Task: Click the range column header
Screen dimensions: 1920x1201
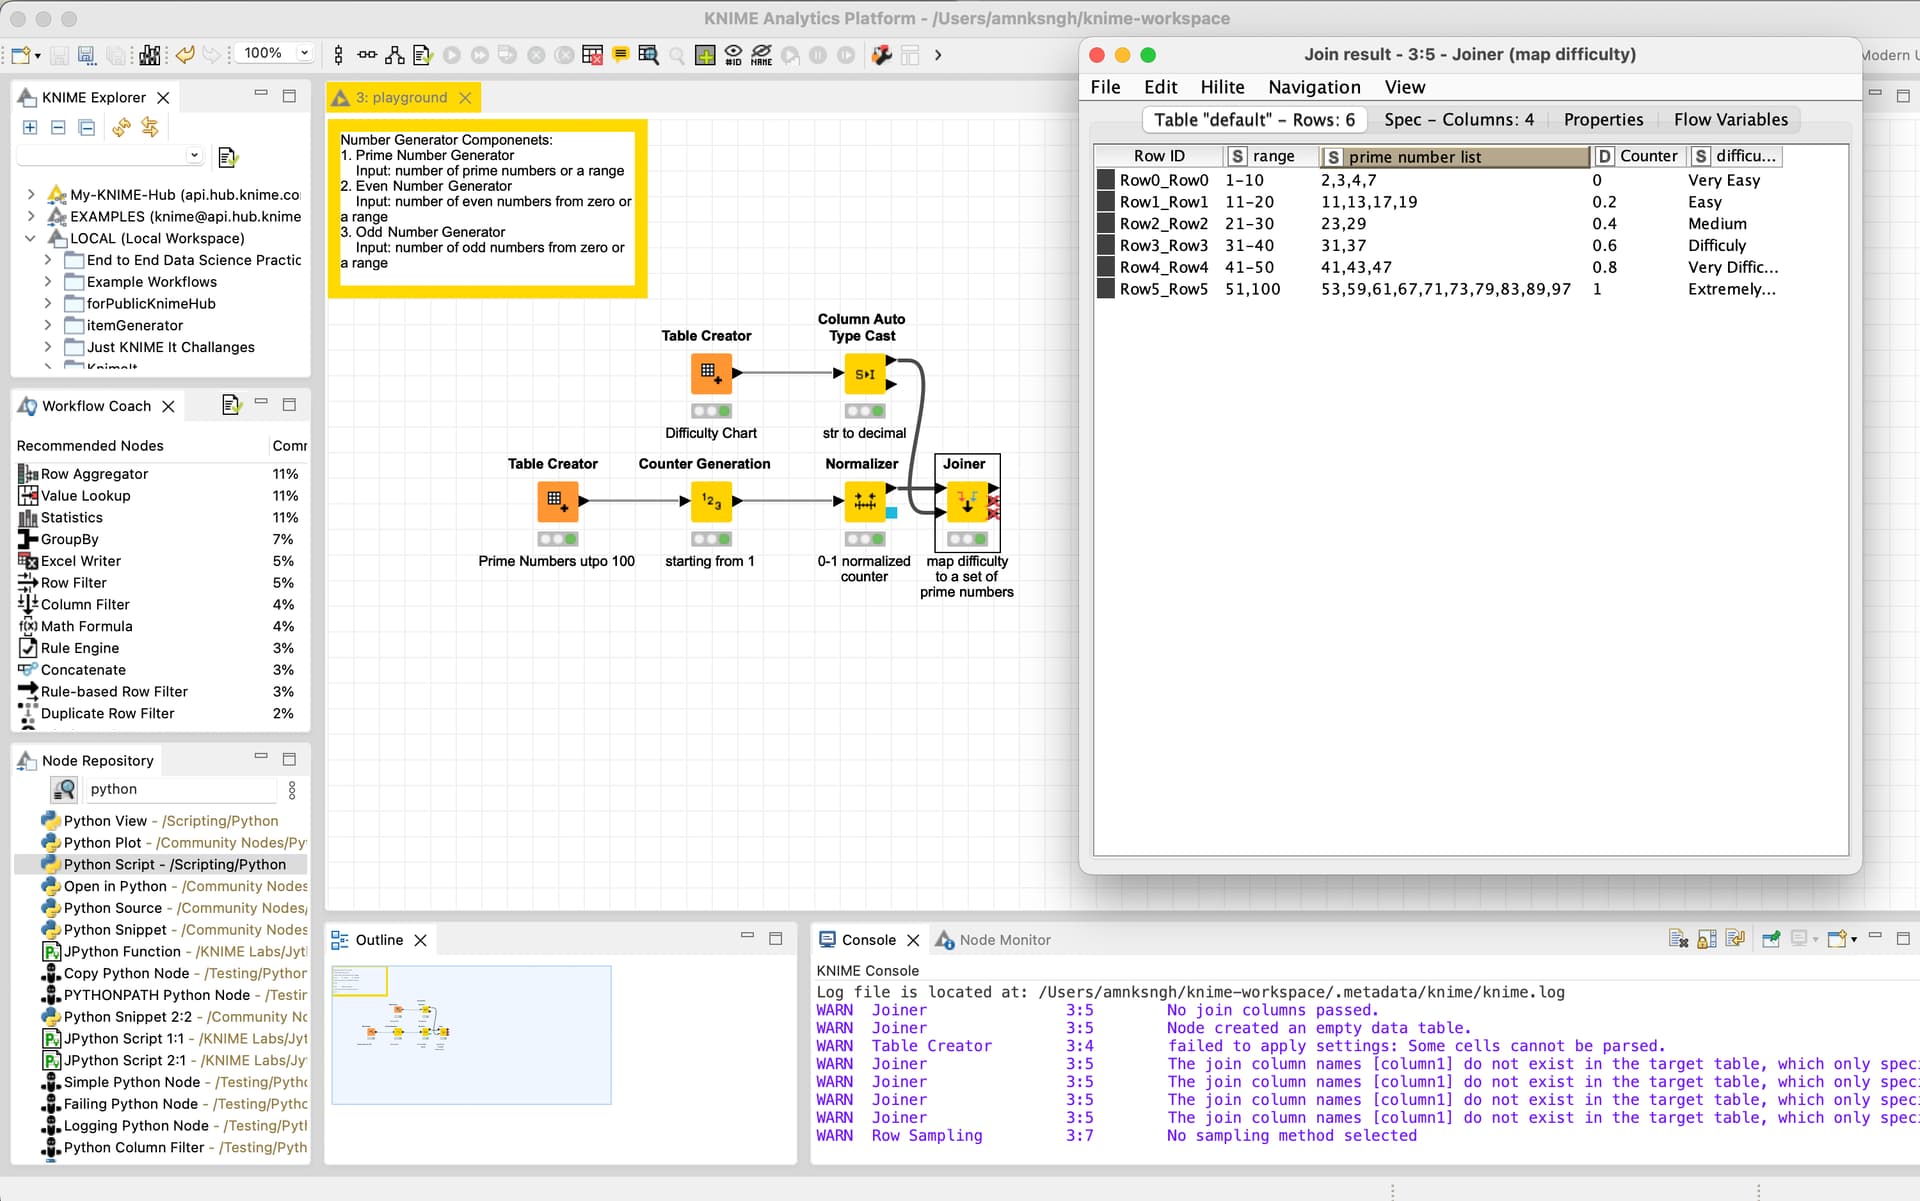Action: [1270, 156]
